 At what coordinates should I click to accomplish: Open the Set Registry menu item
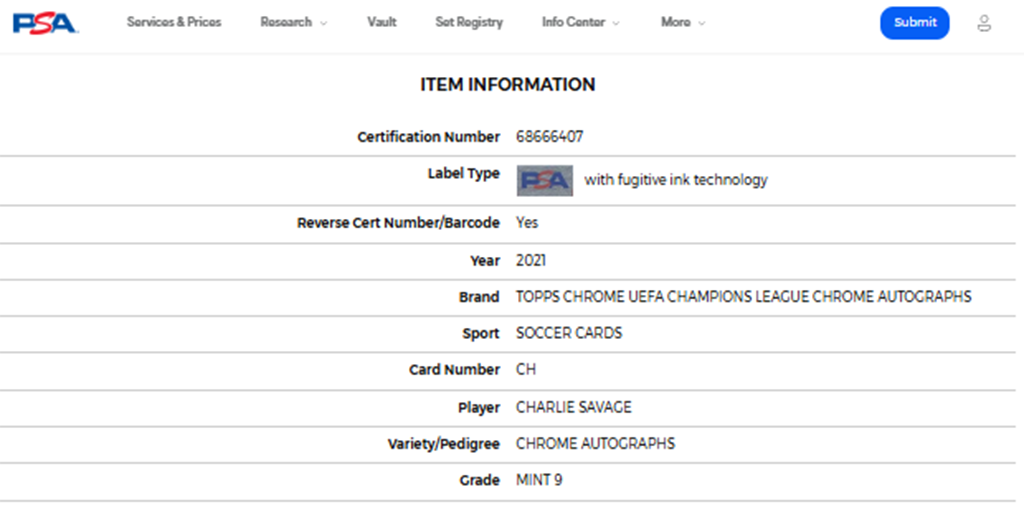coord(469,22)
